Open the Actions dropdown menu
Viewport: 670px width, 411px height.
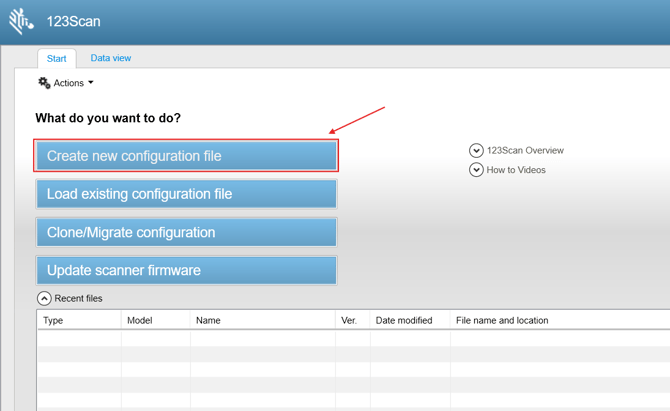pyautogui.click(x=72, y=83)
